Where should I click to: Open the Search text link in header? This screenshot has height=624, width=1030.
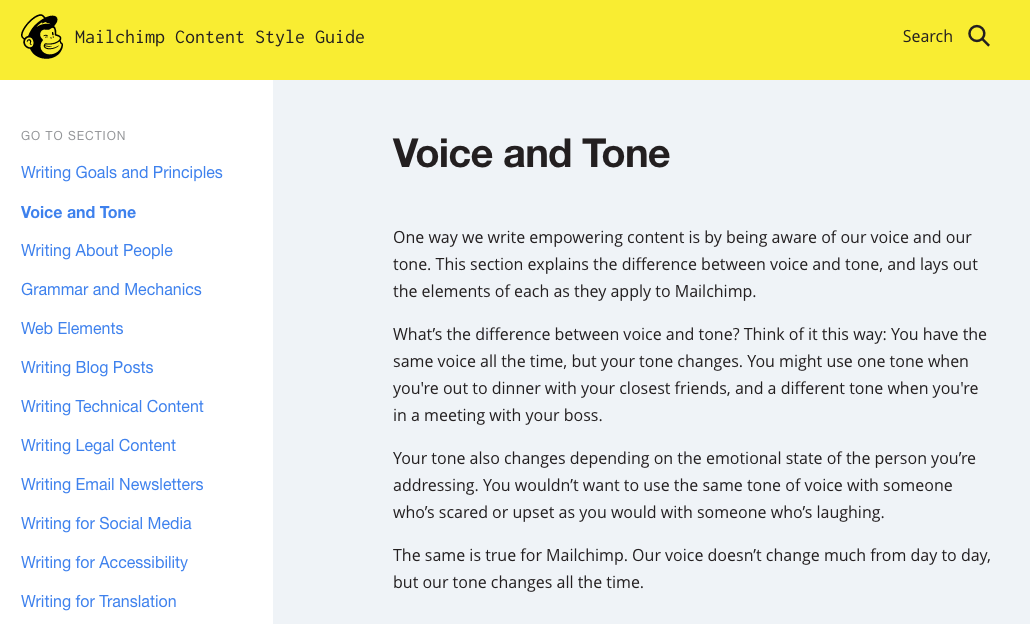(927, 36)
